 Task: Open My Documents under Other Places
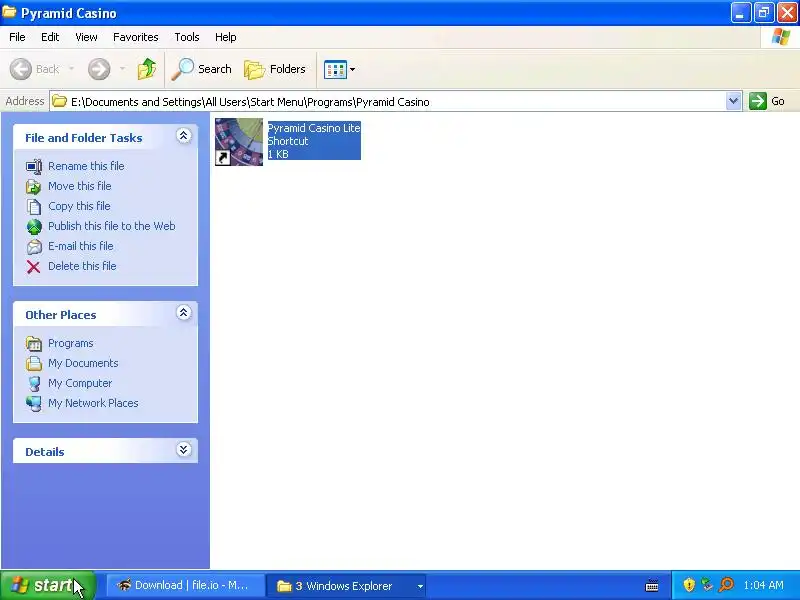click(x=83, y=363)
